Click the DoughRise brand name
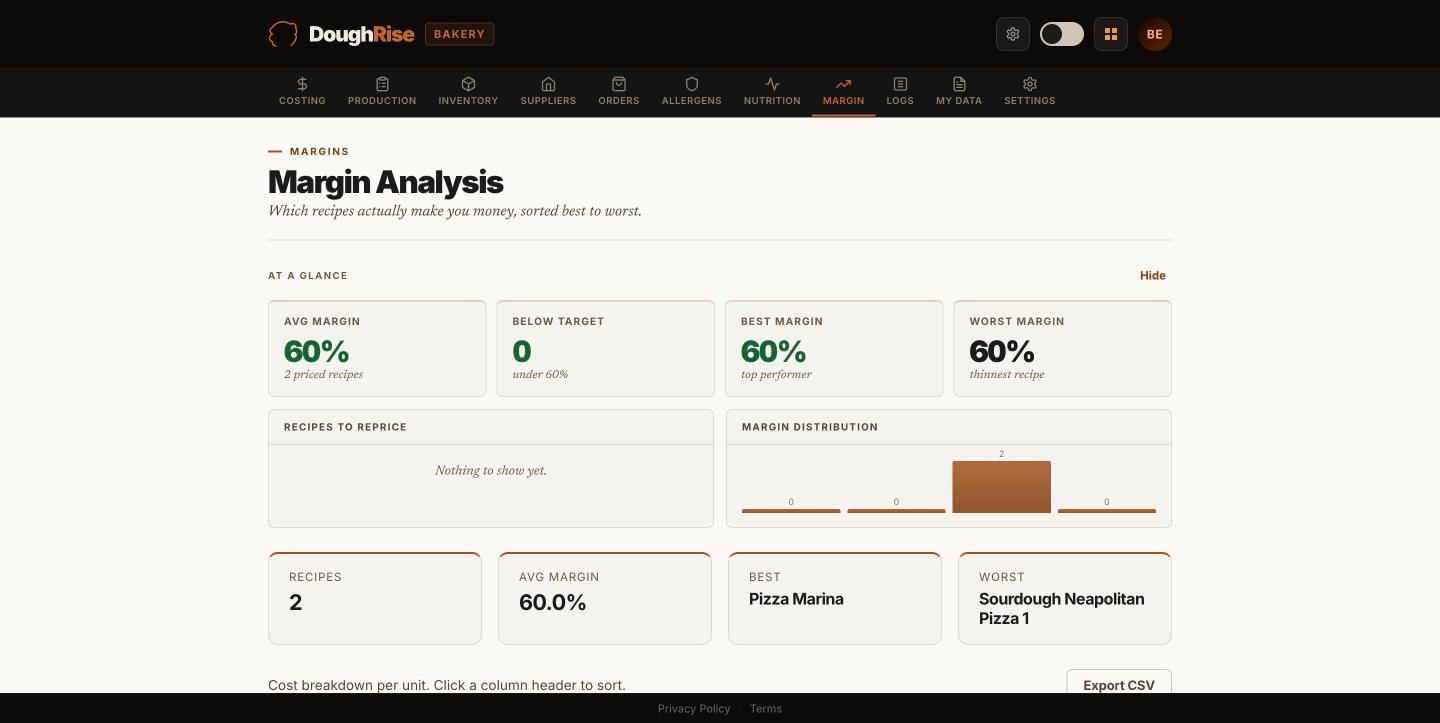The image size is (1440, 723). point(361,34)
